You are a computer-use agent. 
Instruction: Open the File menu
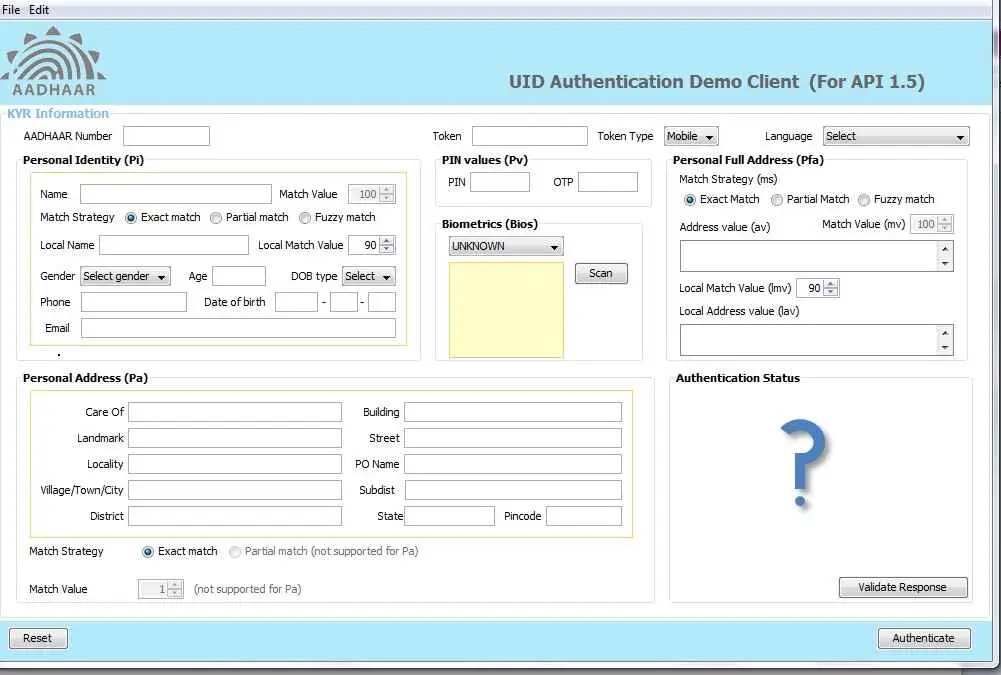click(x=11, y=9)
